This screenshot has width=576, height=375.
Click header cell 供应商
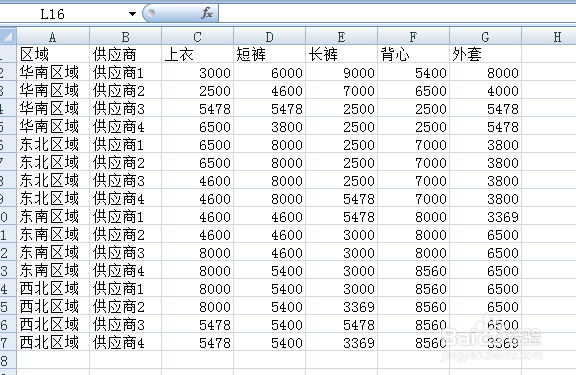[x=125, y=54]
